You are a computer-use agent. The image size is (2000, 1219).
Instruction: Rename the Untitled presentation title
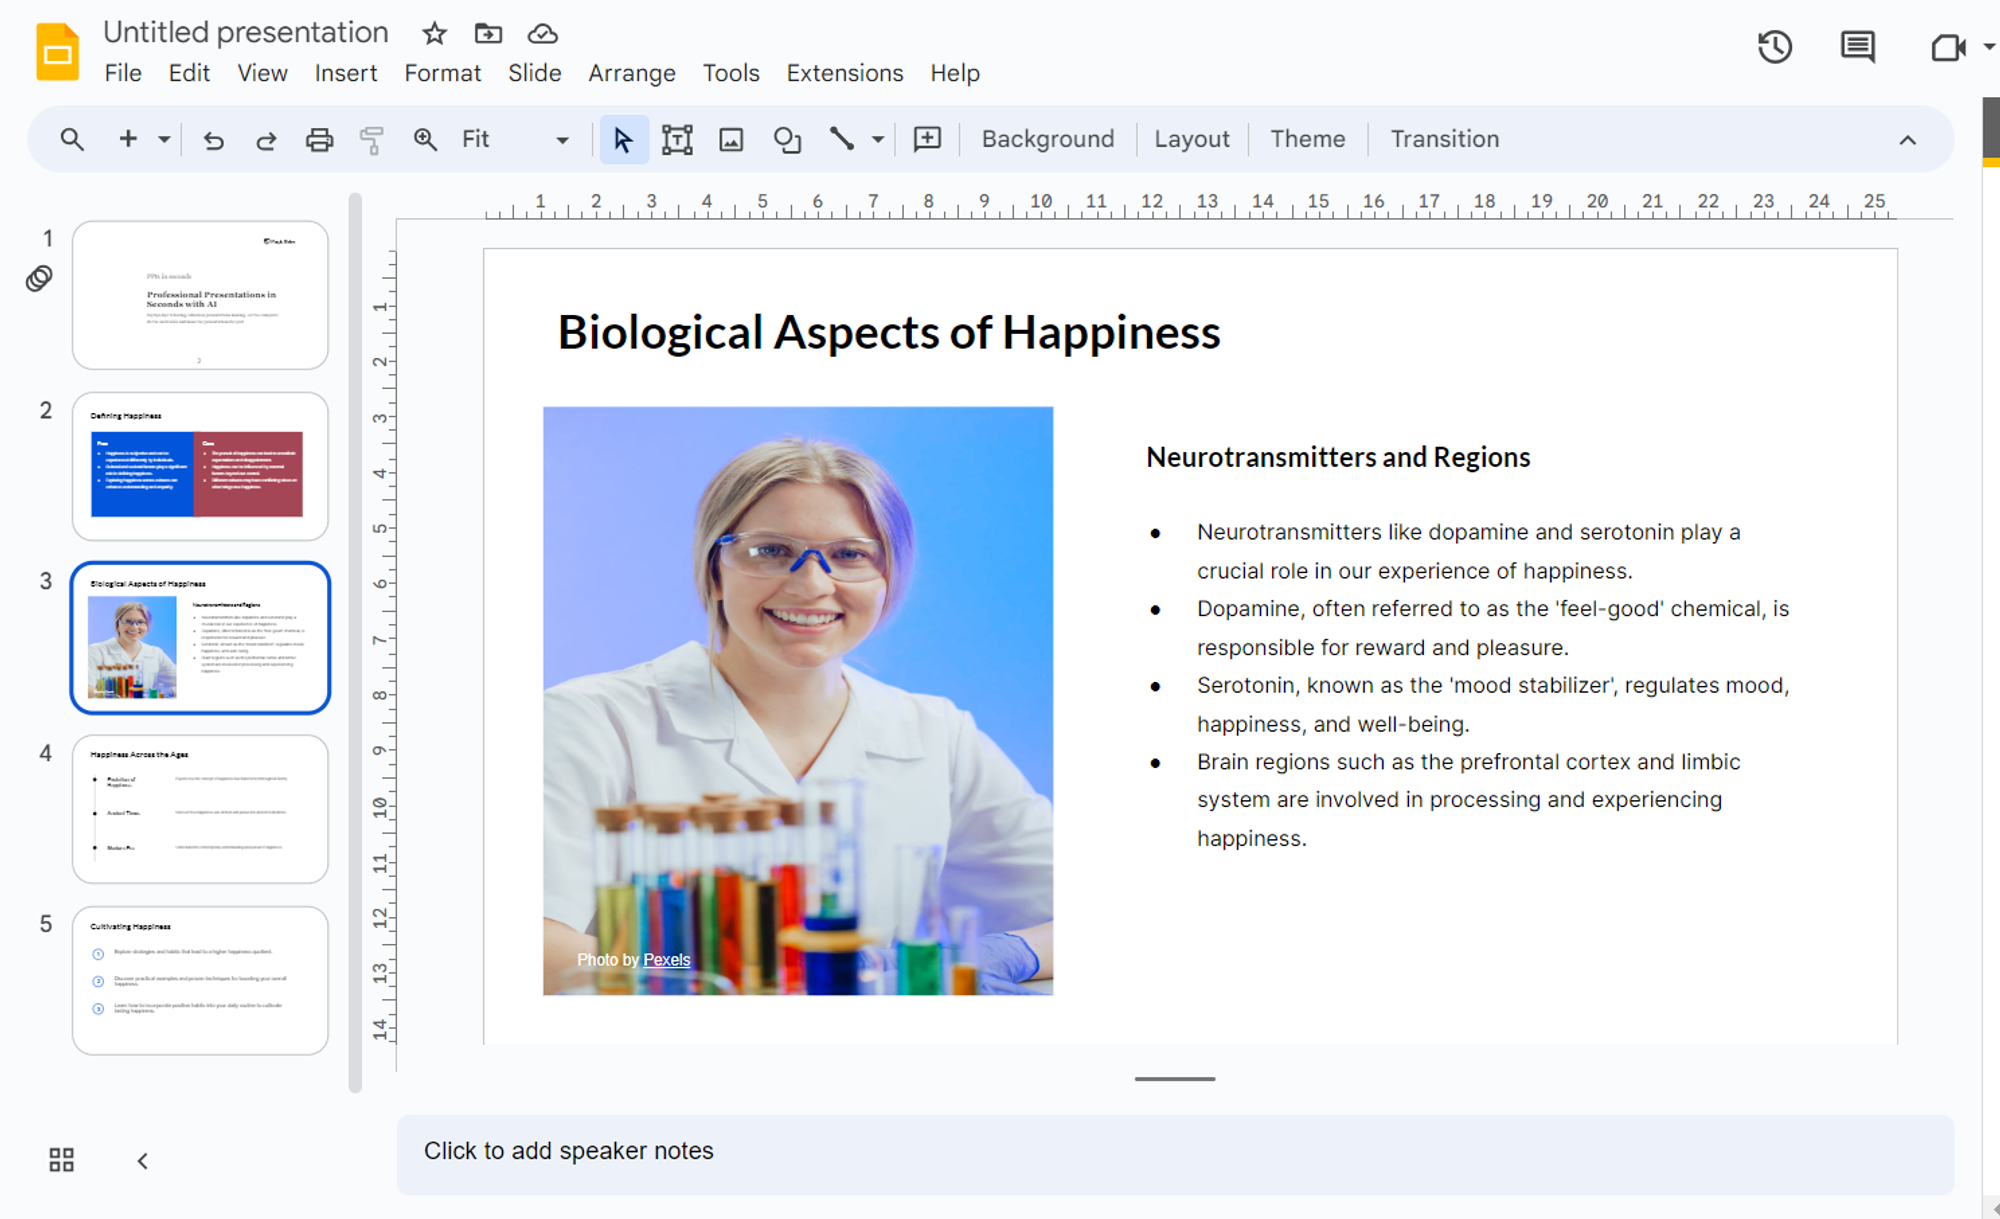point(246,33)
